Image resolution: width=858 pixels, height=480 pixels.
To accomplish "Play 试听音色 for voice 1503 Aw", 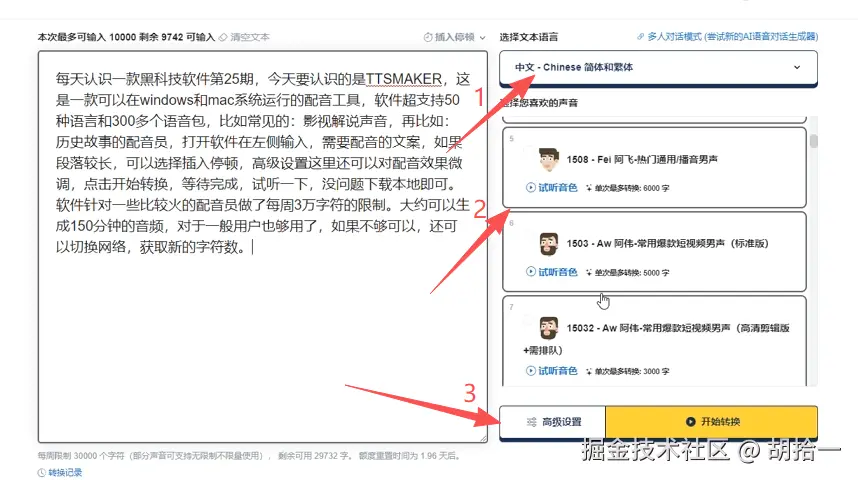I will pyautogui.click(x=552, y=272).
